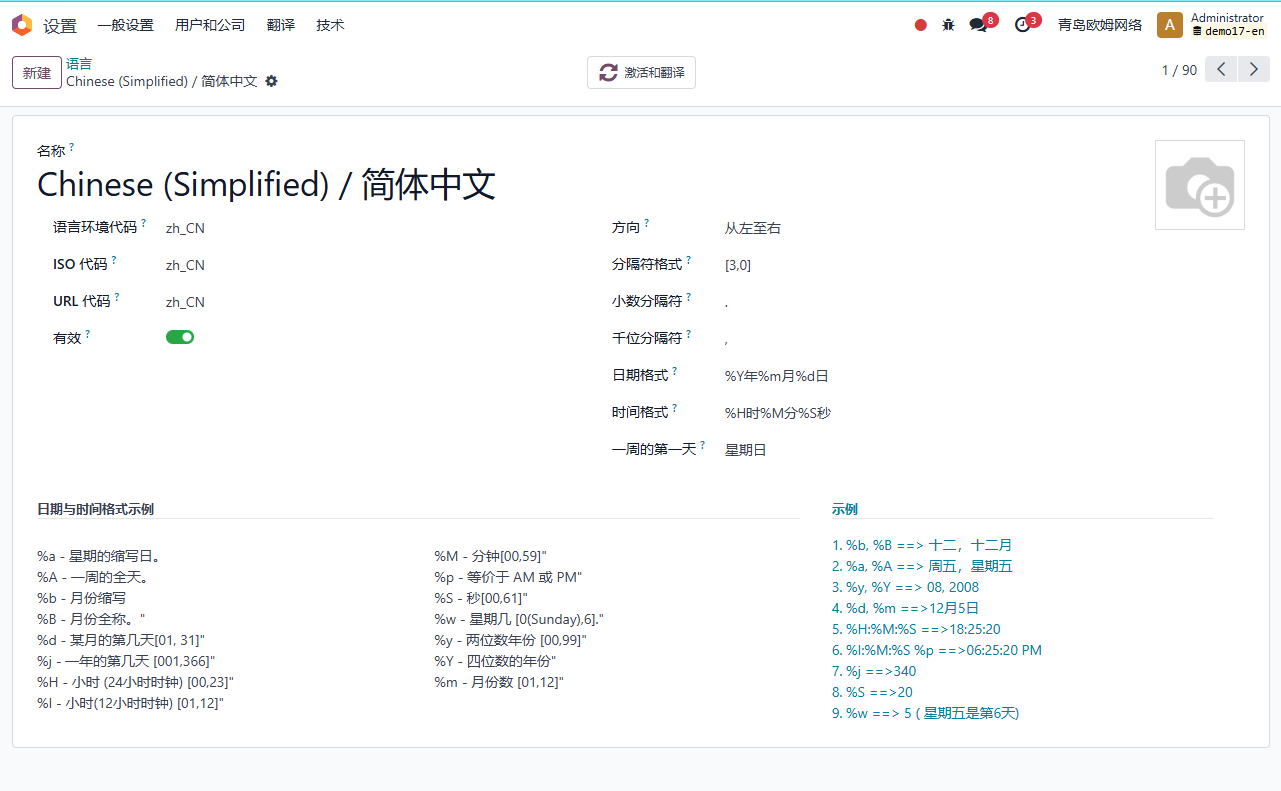Click the text %a - 星期的缩写日。
The image size is (1281, 791).
[99, 556]
